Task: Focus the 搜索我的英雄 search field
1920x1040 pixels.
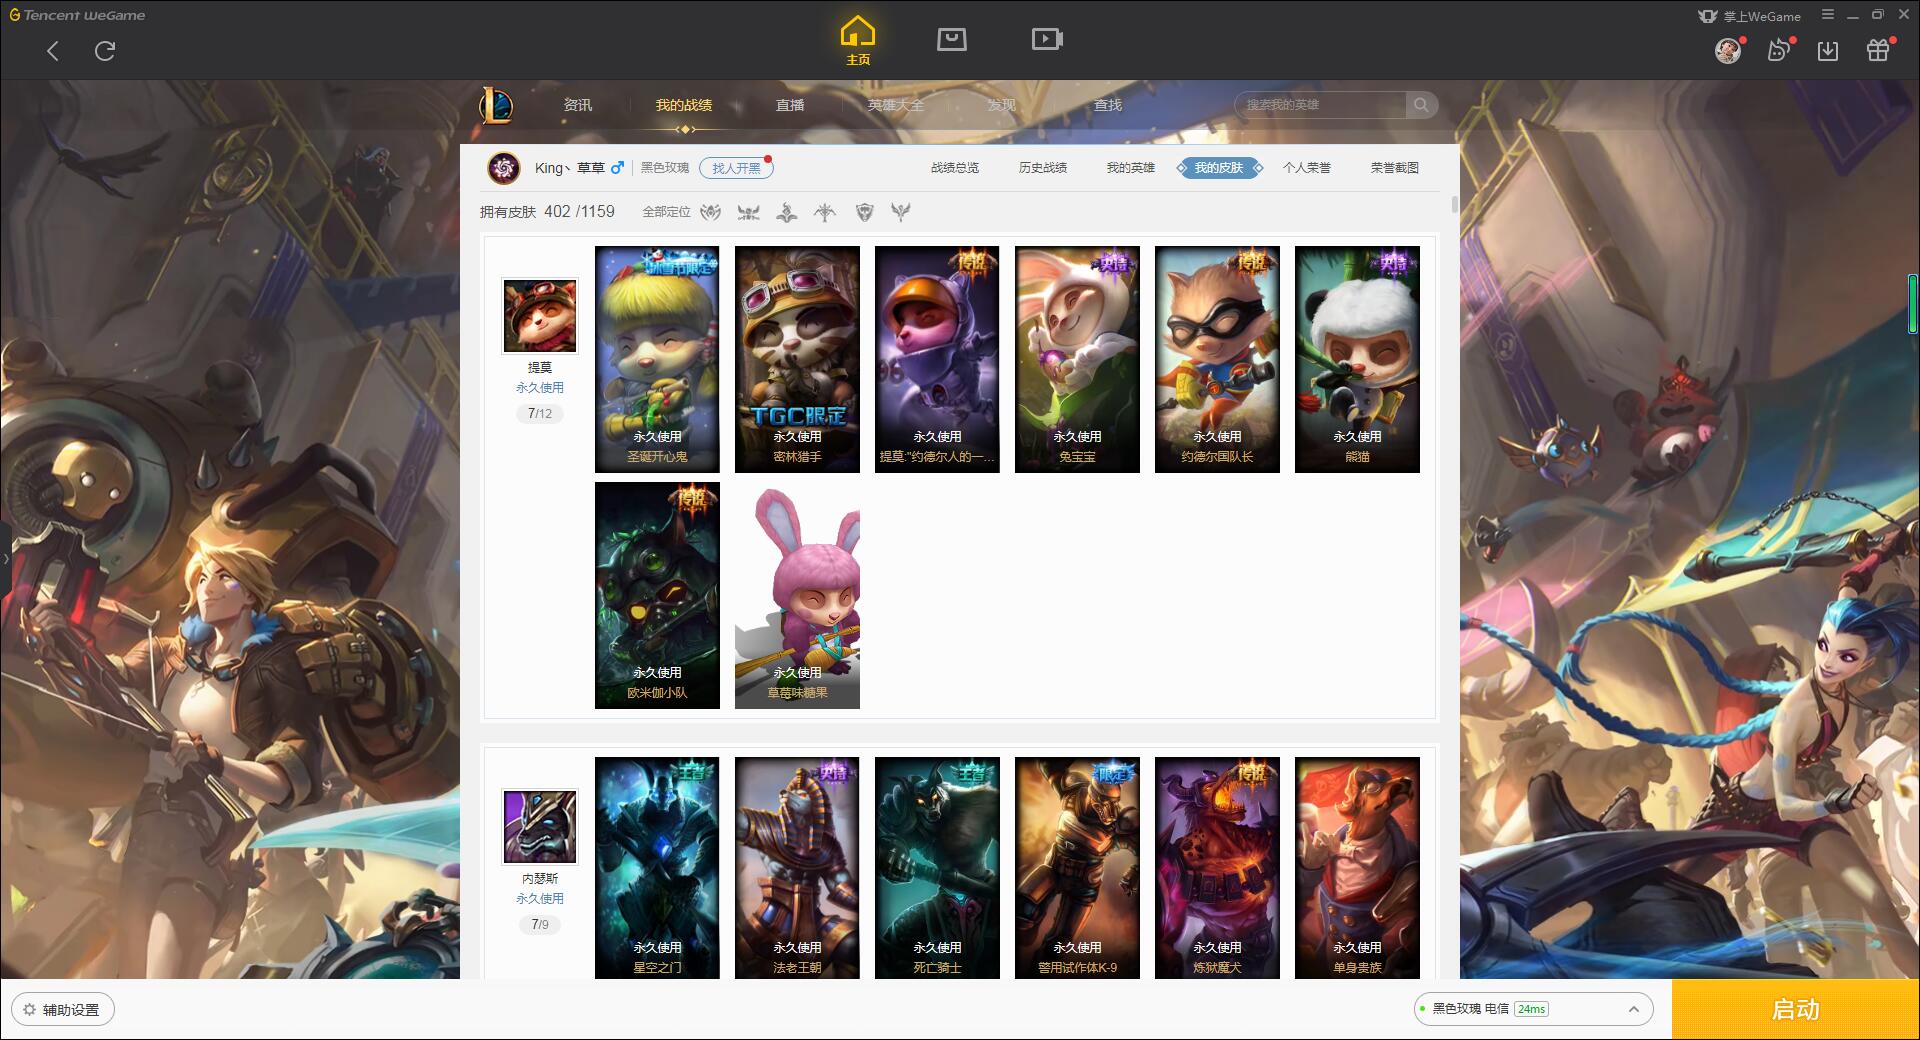Action: [1321, 105]
